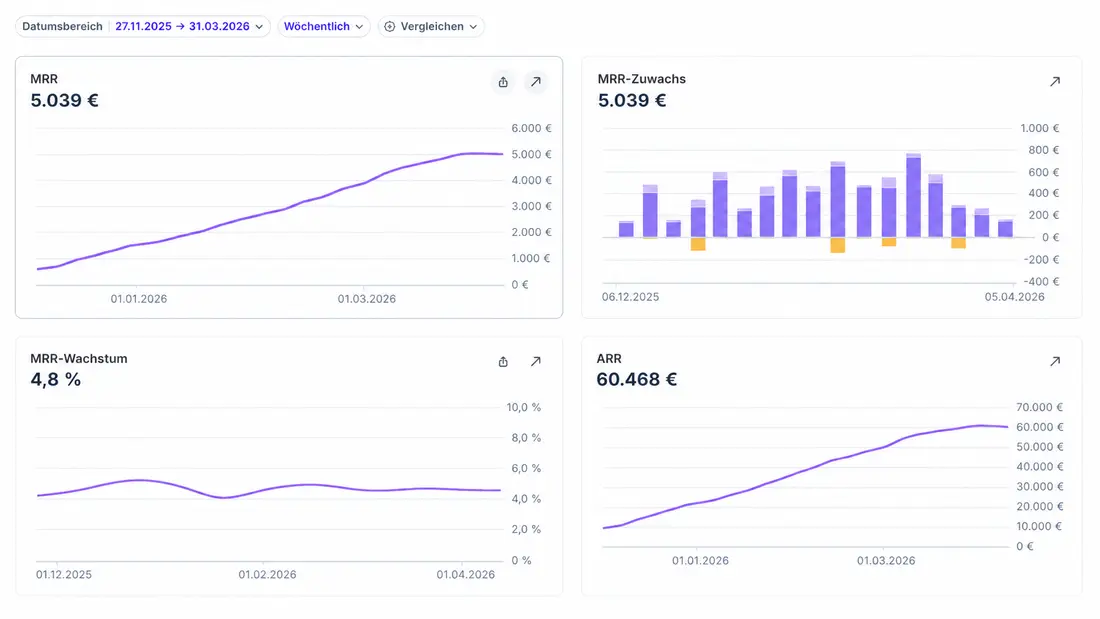Click the plus circle icon in Vergleichen
Viewport: 1100px width, 619px height.
point(389,27)
